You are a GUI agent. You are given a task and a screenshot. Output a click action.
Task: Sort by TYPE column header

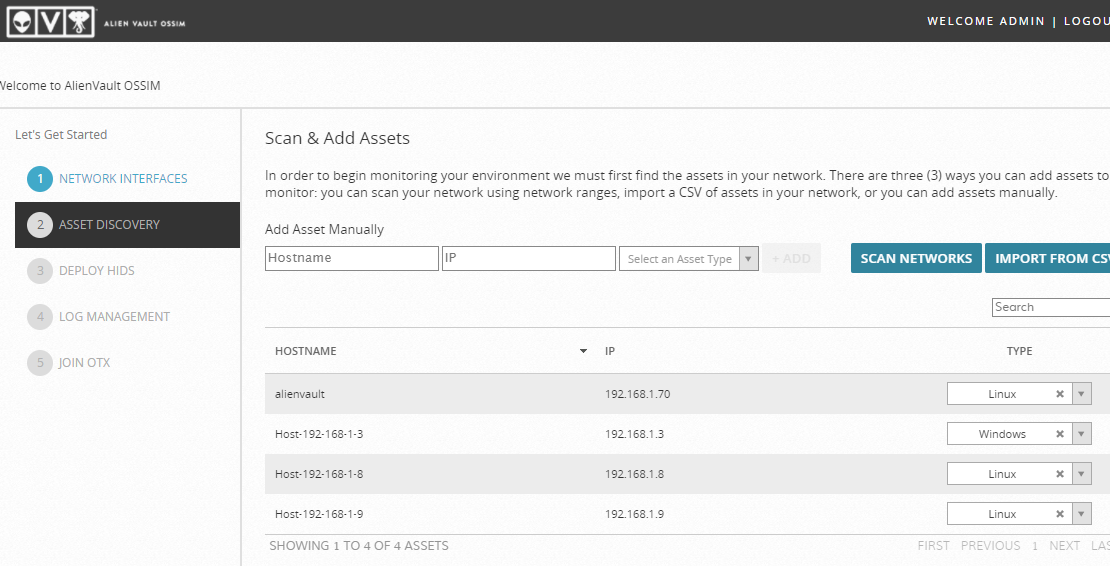pyautogui.click(x=1019, y=351)
